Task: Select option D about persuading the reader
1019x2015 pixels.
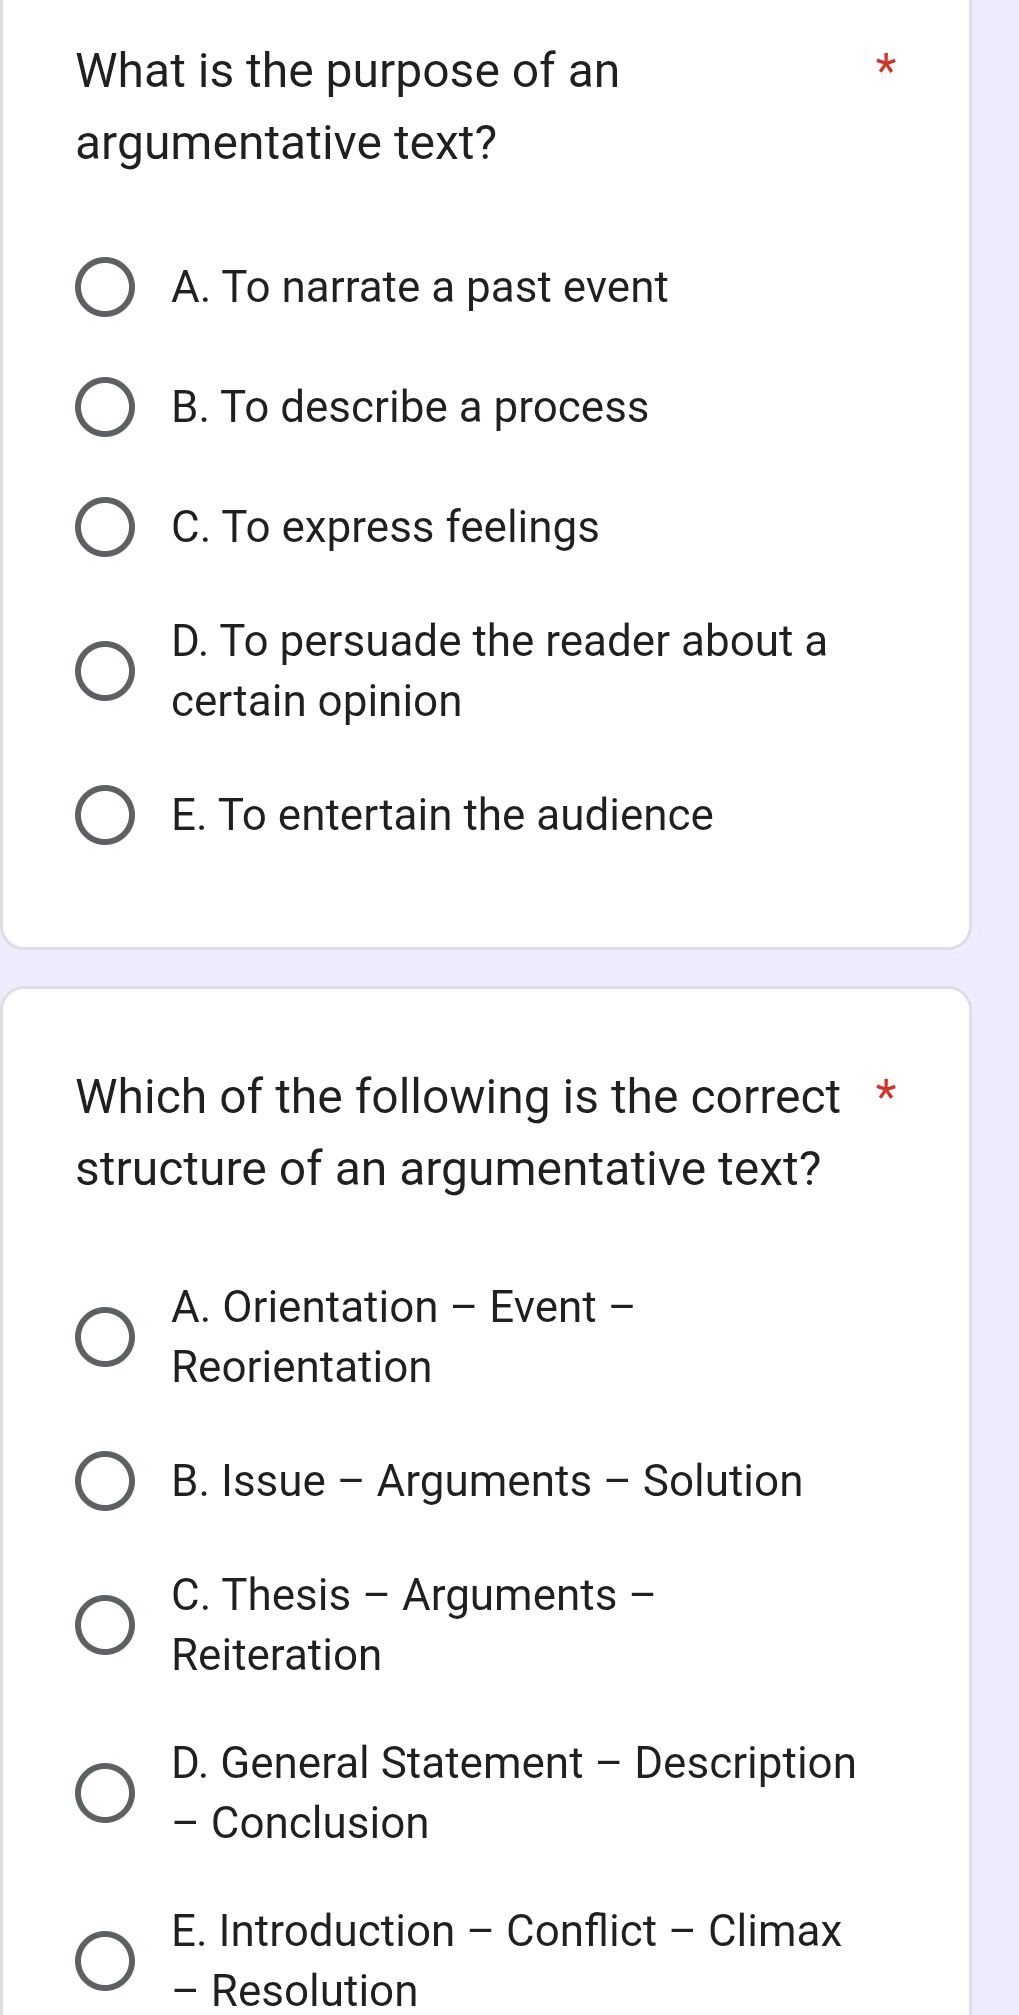Action: point(104,670)
